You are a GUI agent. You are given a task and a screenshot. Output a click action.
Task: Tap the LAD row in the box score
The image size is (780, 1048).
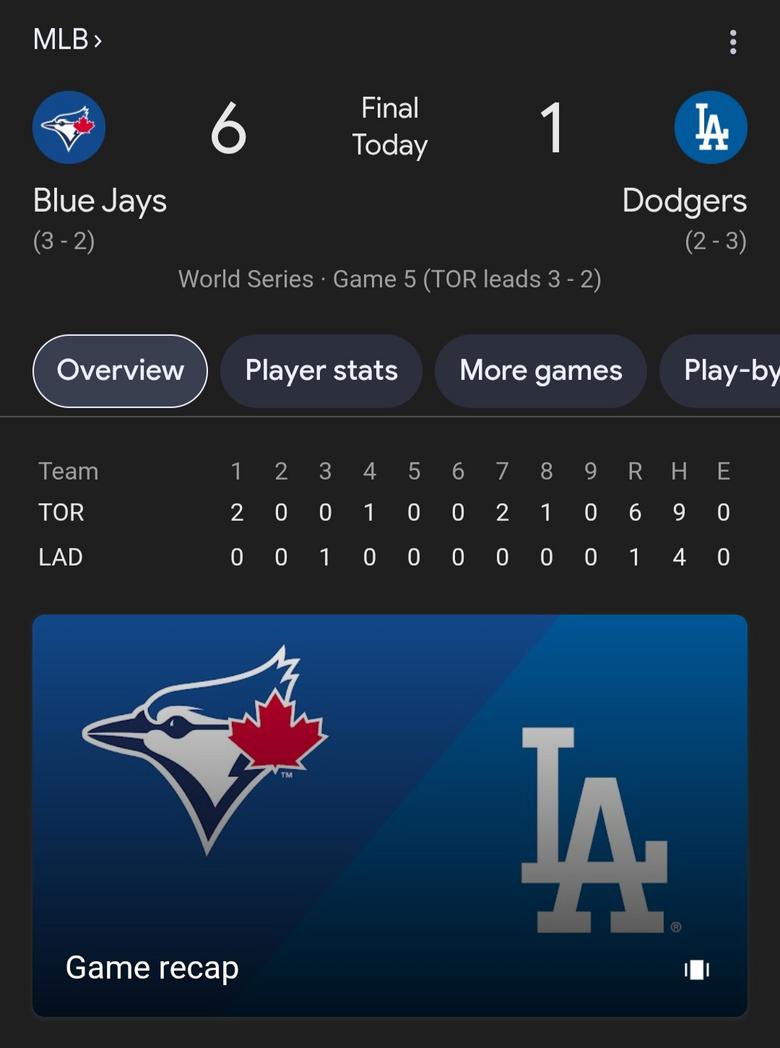click(x=61, y=557)
